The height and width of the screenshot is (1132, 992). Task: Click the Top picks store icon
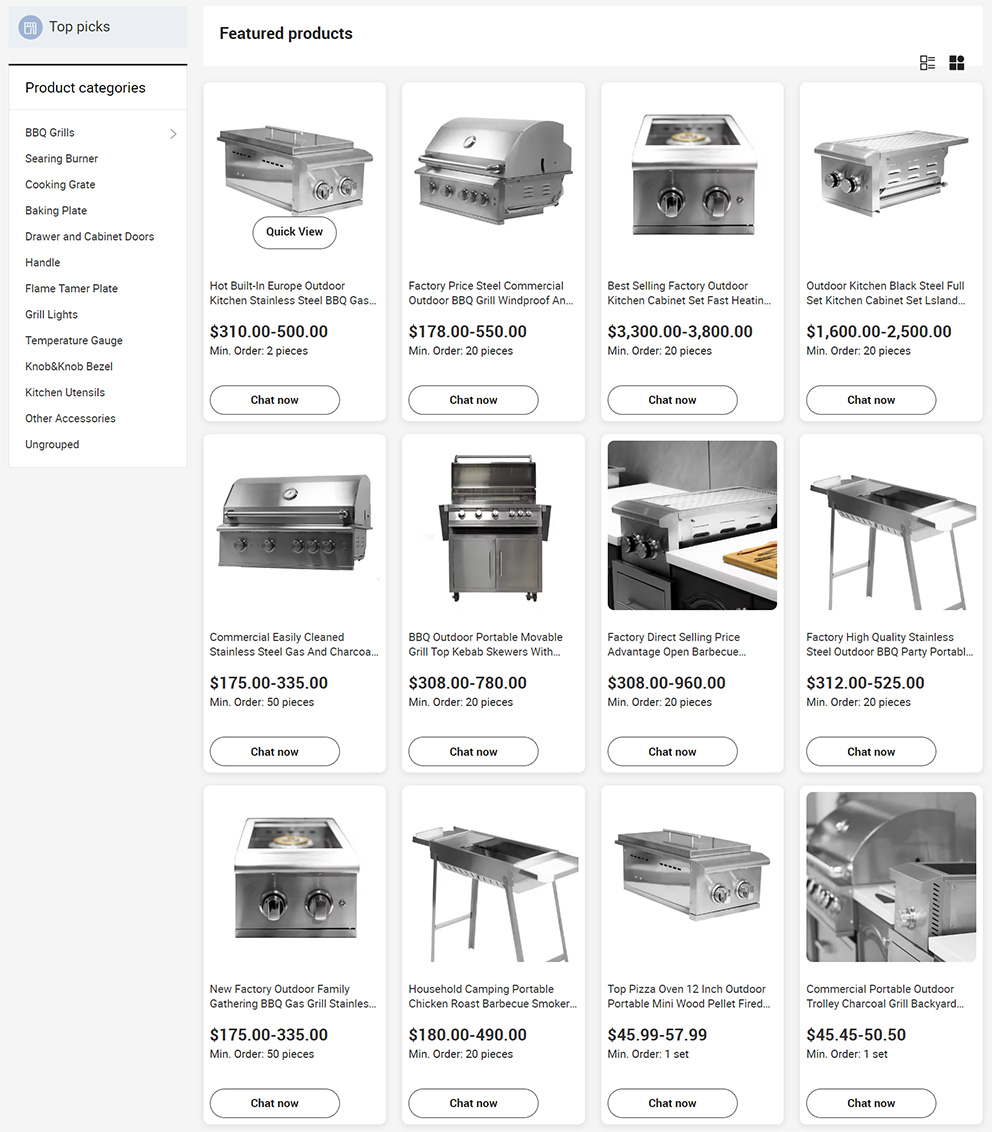click(x=30, y=27)
